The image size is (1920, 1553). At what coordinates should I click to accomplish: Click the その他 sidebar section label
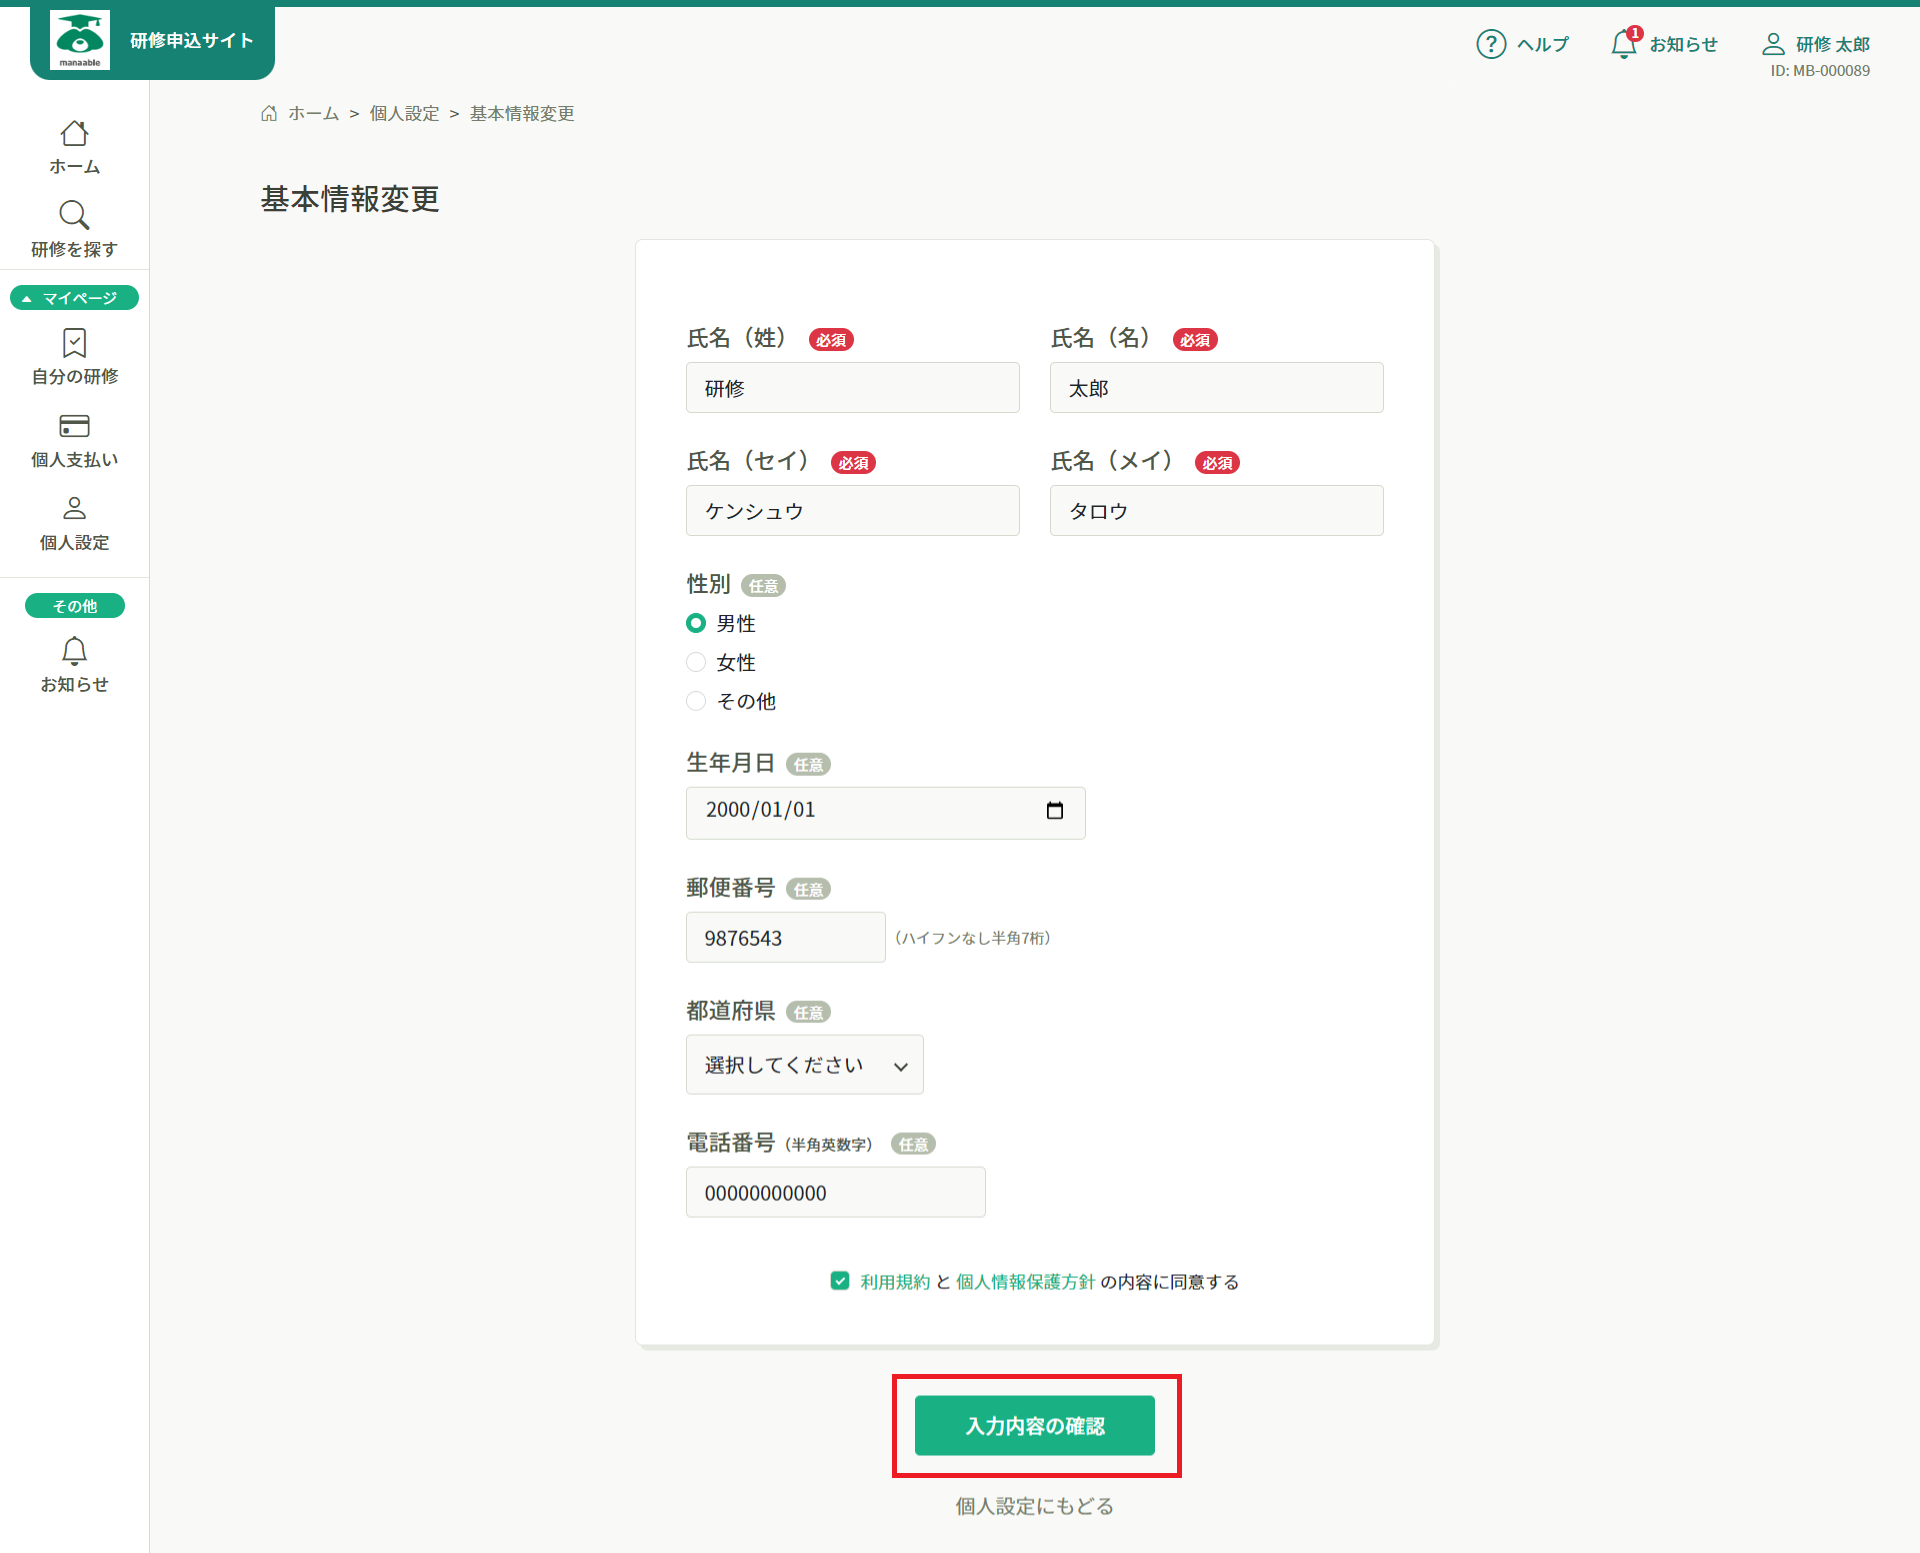tap(74, 606)
